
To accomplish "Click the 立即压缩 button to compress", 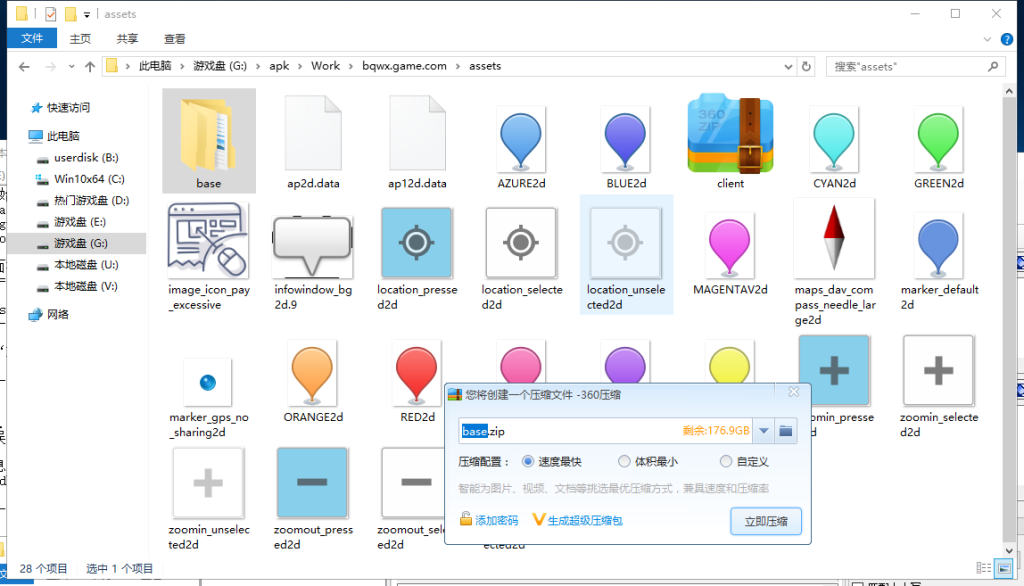I will 766,520.
